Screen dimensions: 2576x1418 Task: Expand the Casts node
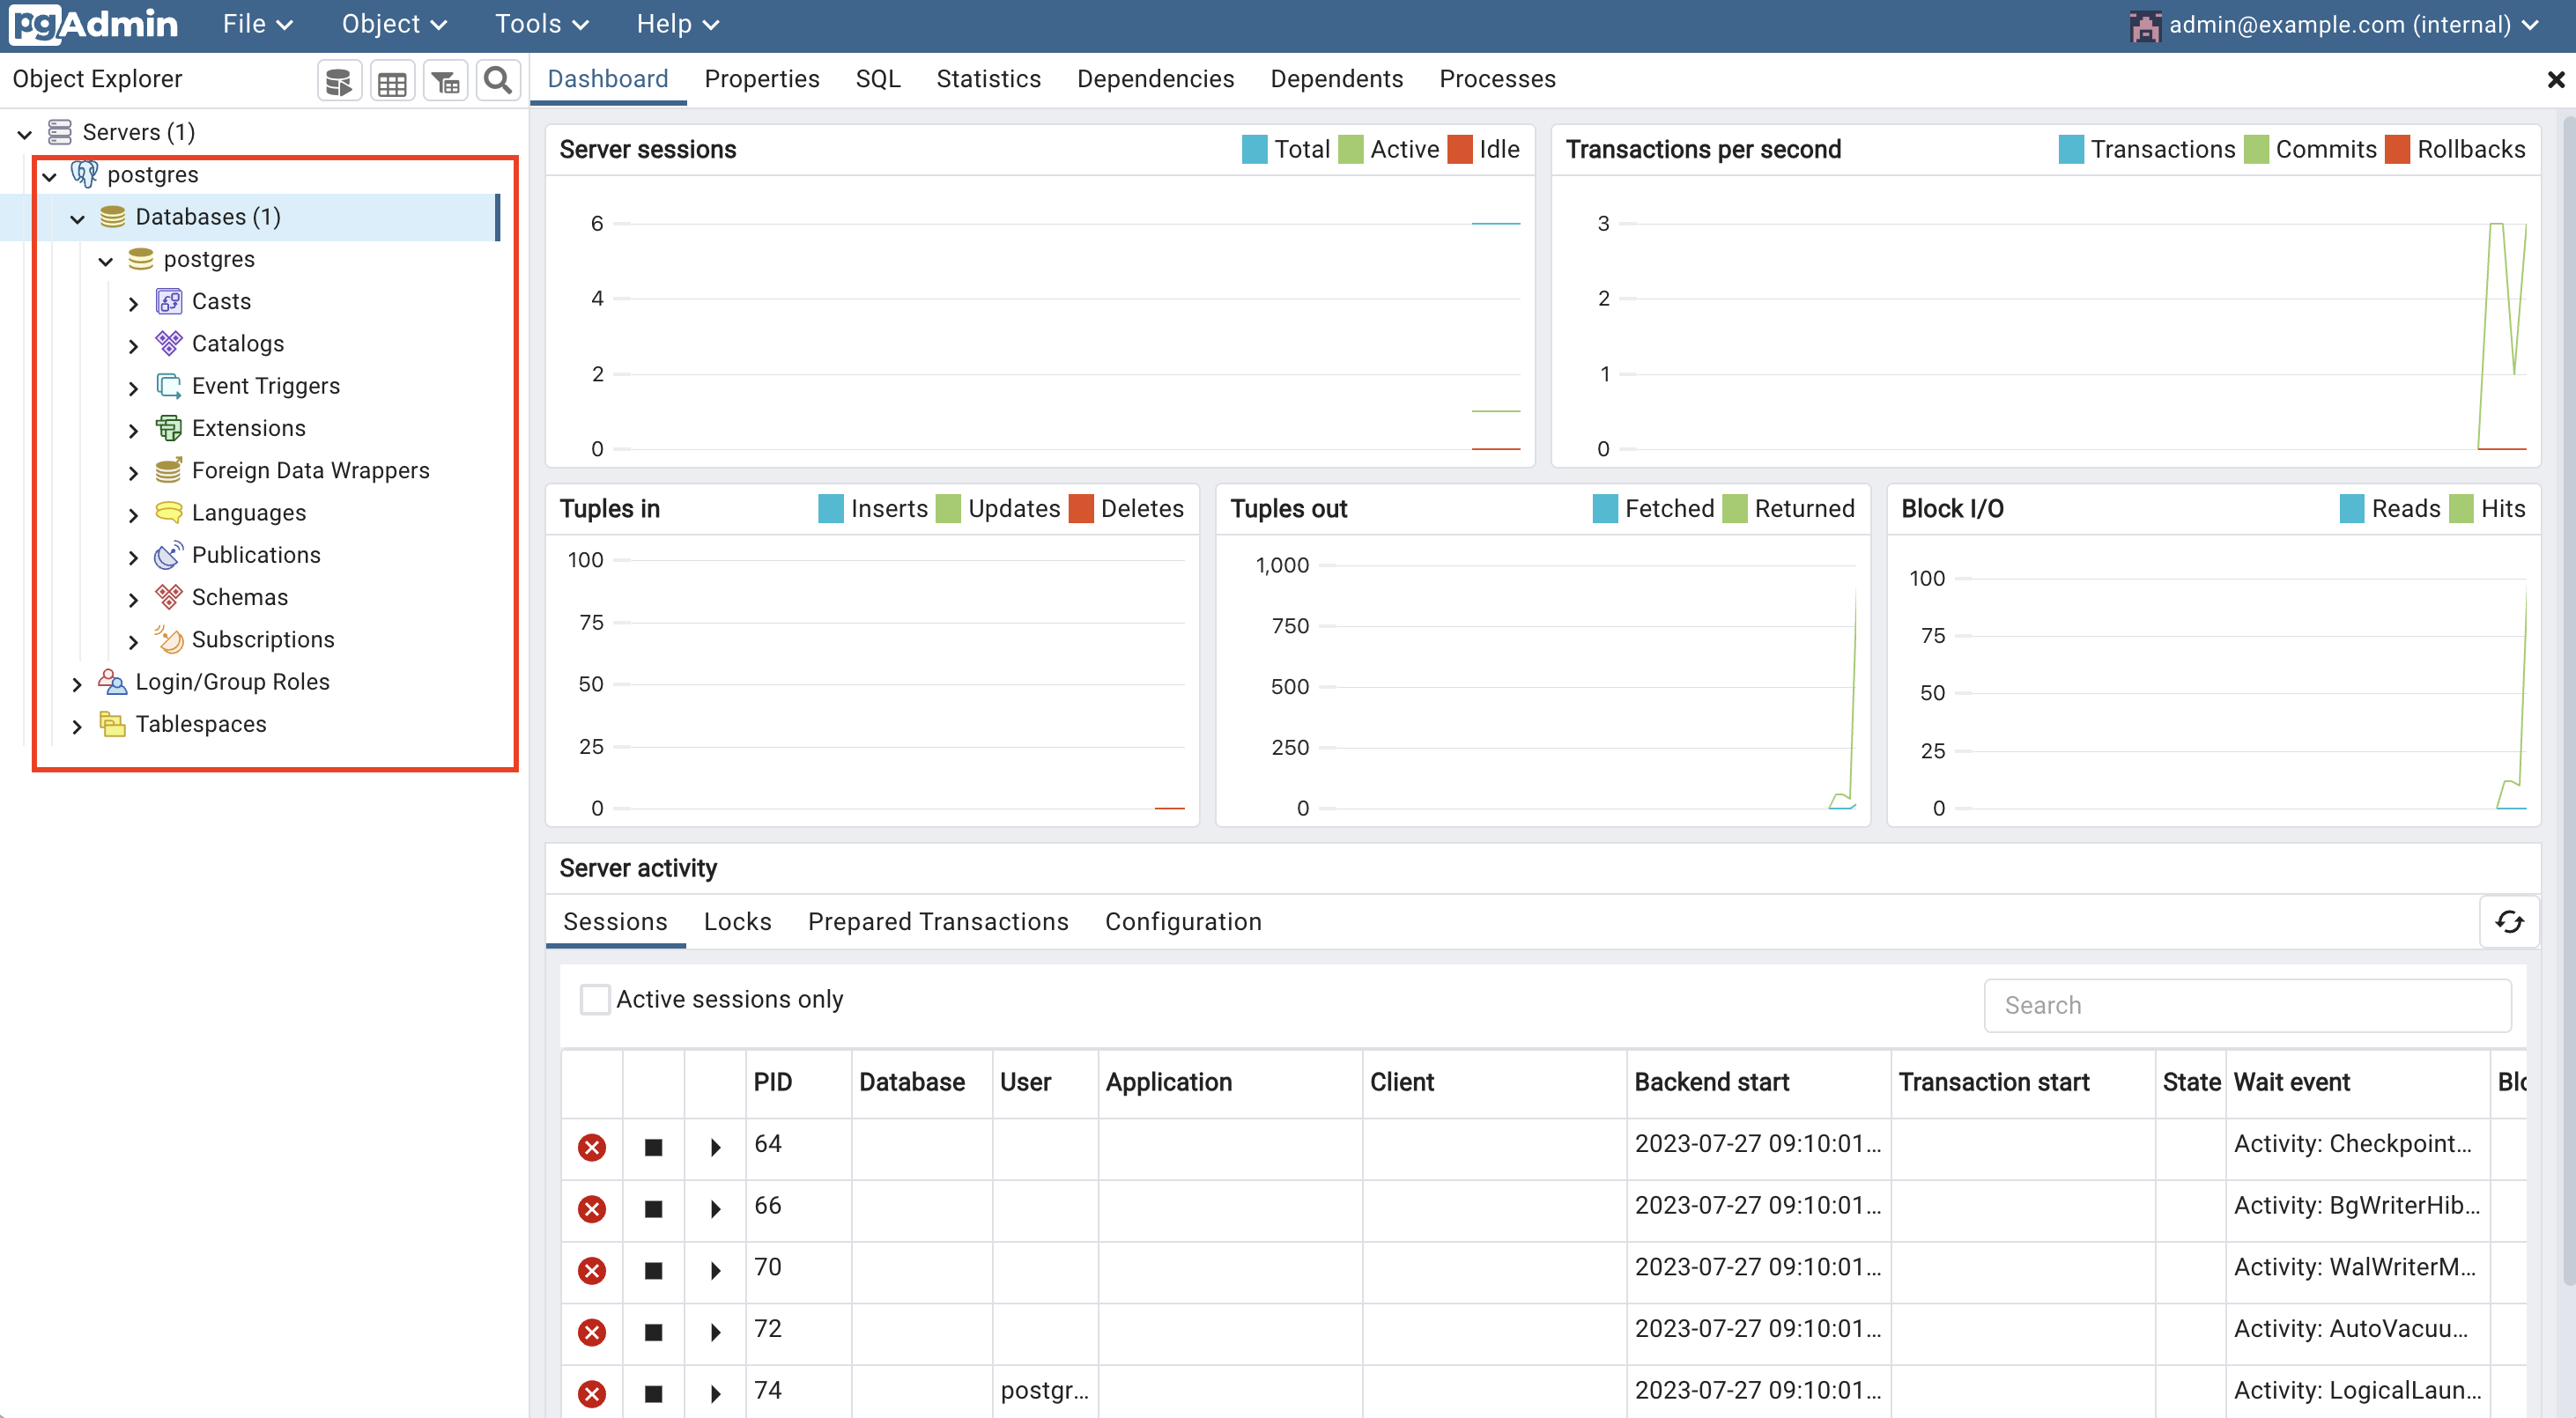pos(133,303)
